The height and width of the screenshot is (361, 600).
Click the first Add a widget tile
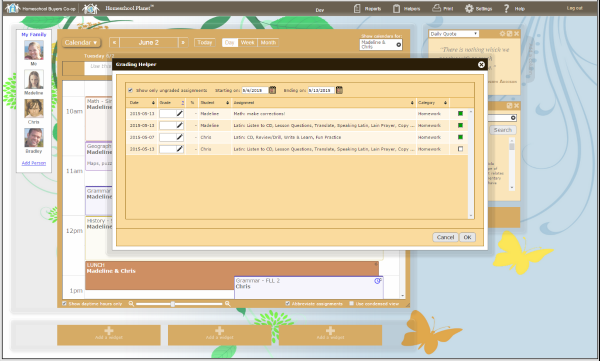109,335
